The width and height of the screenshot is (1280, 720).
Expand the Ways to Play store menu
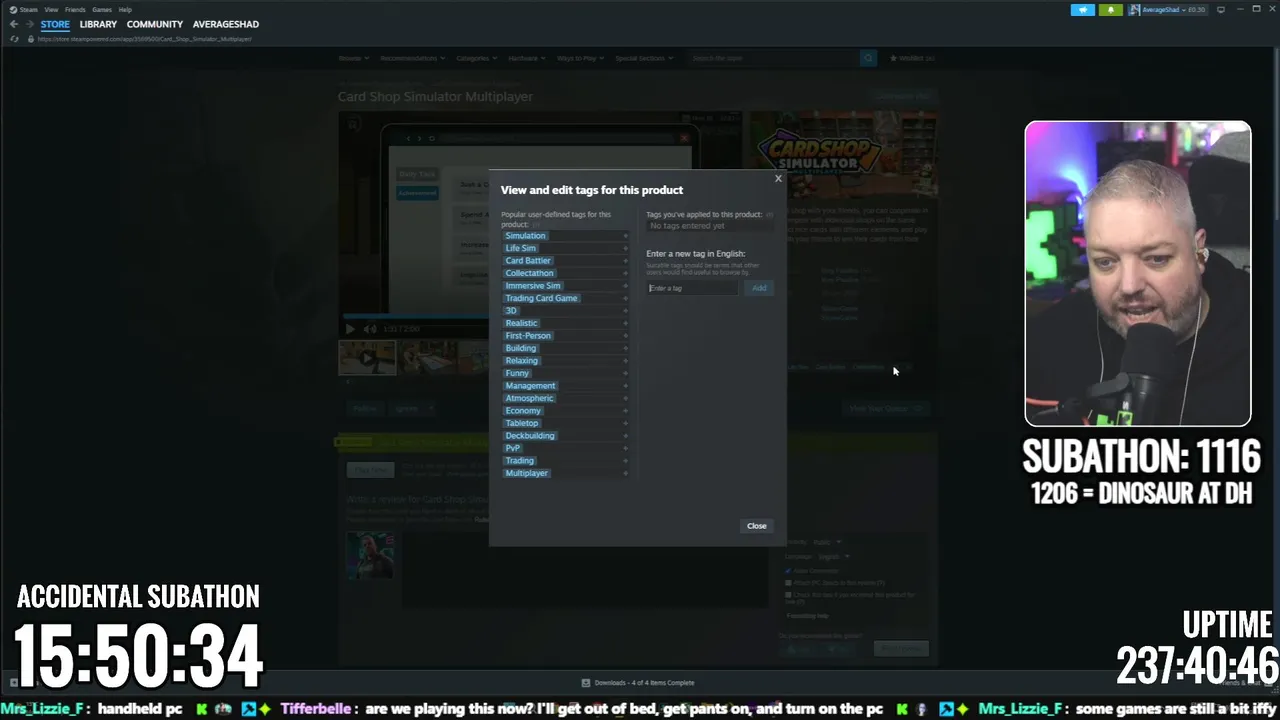(x=579, y=58)
